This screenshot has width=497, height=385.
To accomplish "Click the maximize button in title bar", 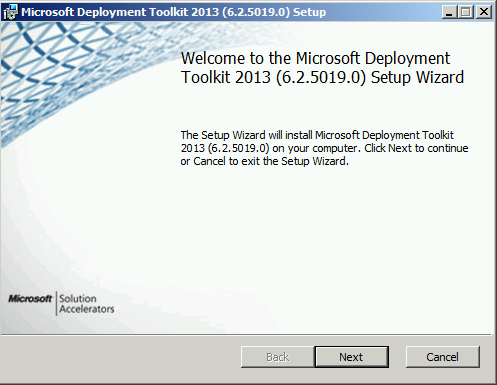I will [466, 12].
